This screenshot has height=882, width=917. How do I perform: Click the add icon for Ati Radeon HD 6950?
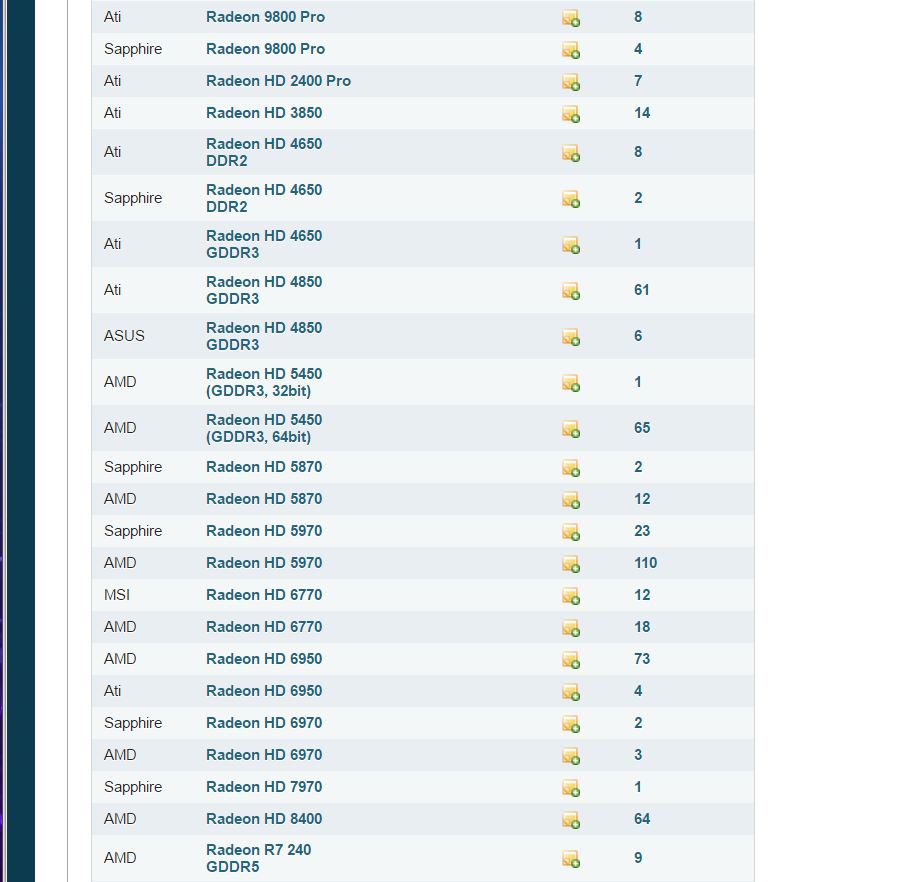571,692
